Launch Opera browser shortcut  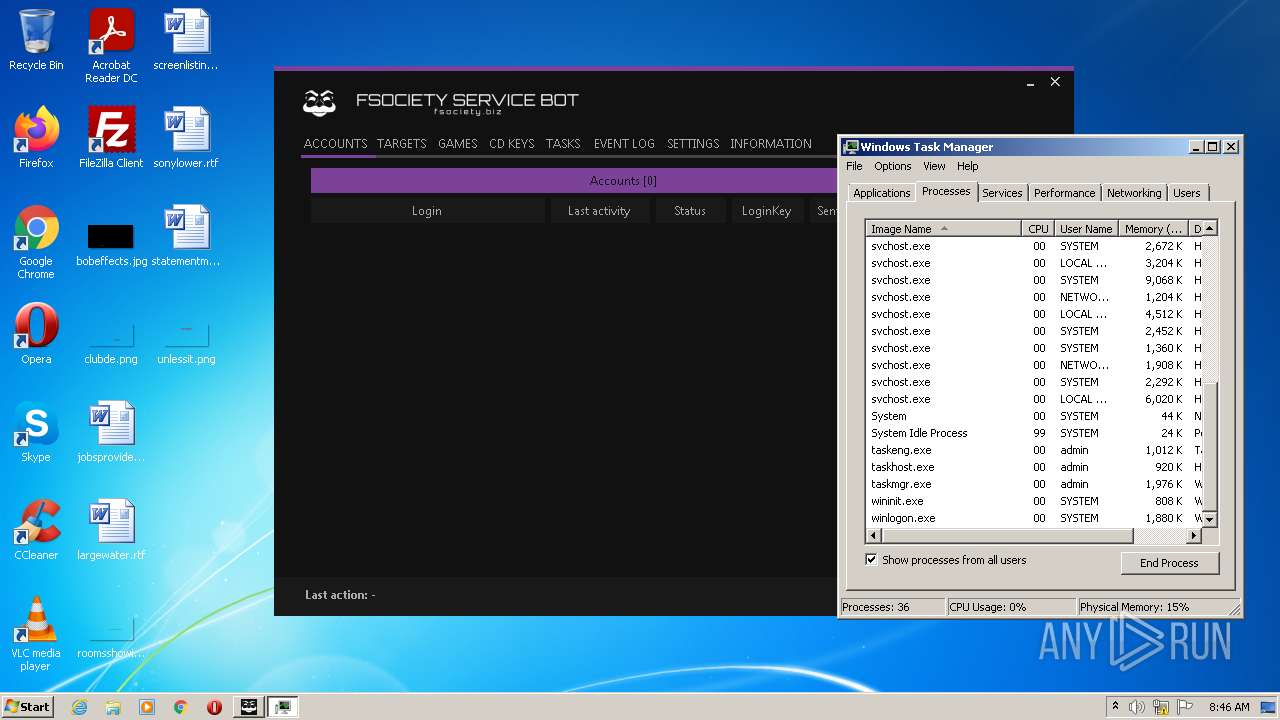point(36,334)
